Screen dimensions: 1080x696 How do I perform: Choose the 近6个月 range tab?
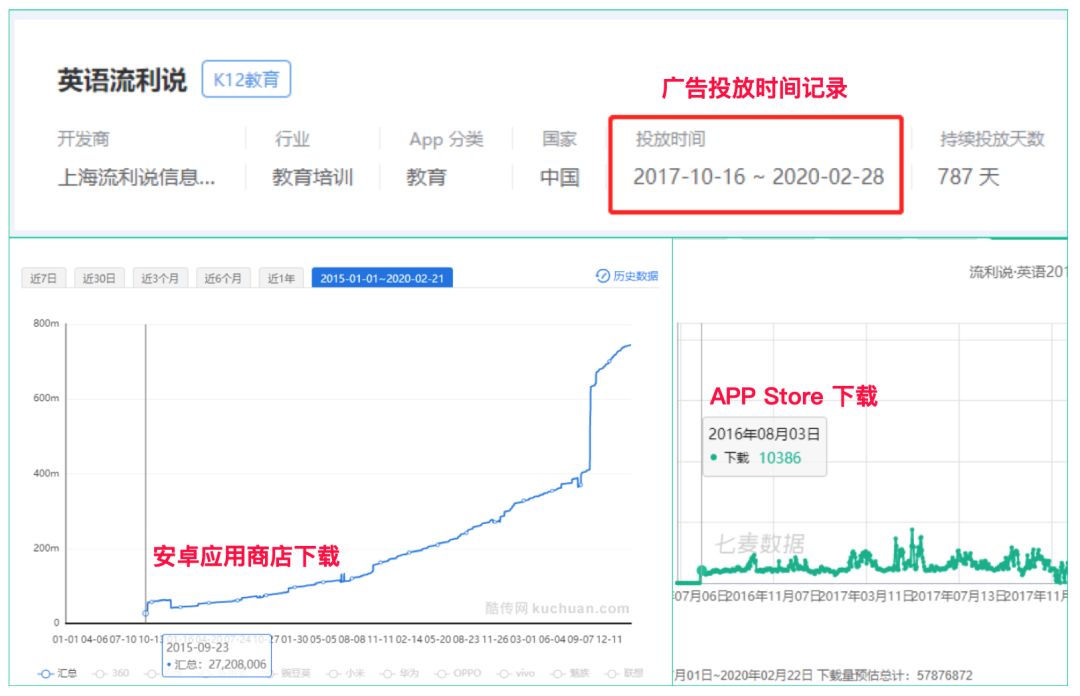[224, 278]
